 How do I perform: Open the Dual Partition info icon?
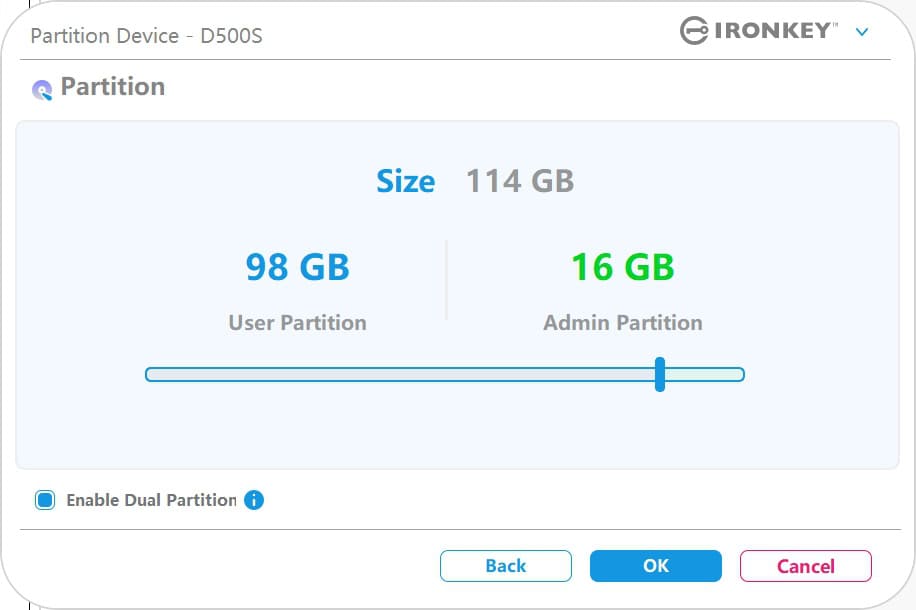coord(254,500)
